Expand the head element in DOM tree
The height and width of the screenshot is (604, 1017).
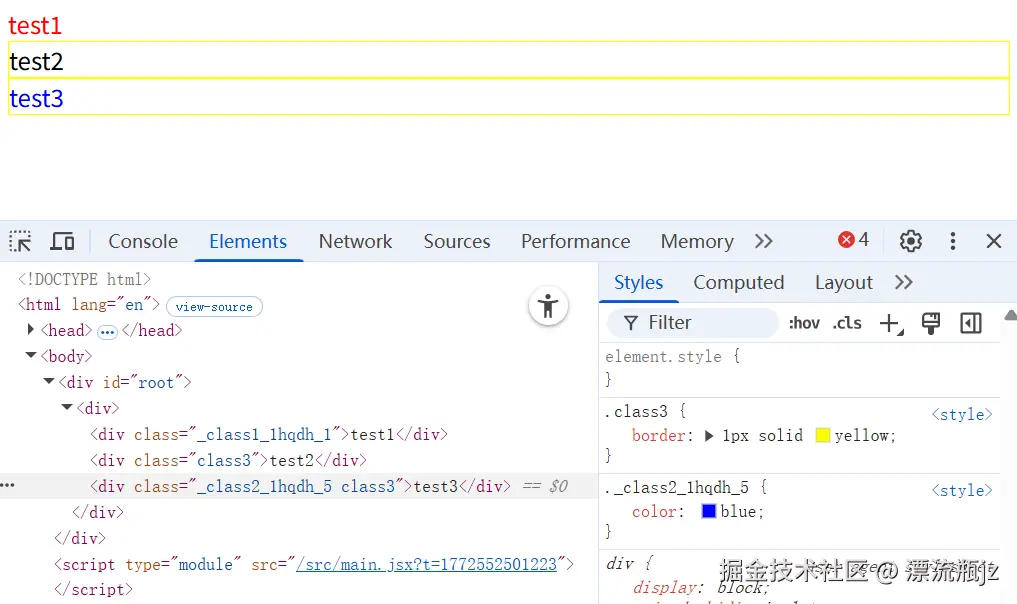coord(29,330)
